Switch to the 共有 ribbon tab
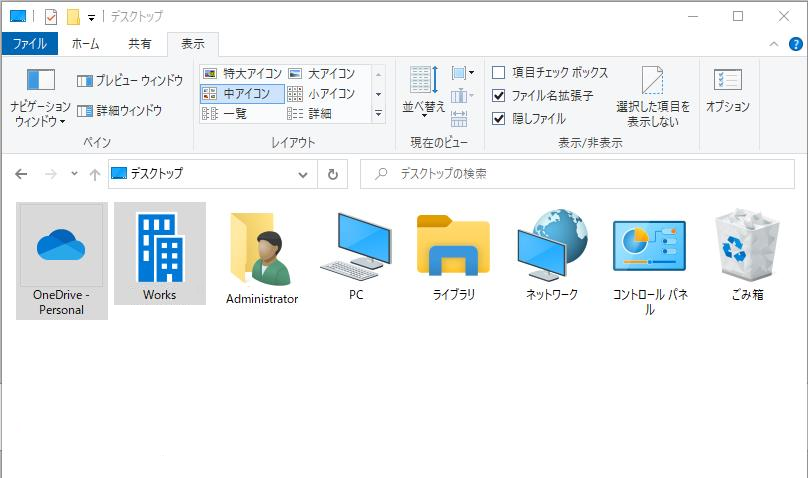 pos(140,44)
